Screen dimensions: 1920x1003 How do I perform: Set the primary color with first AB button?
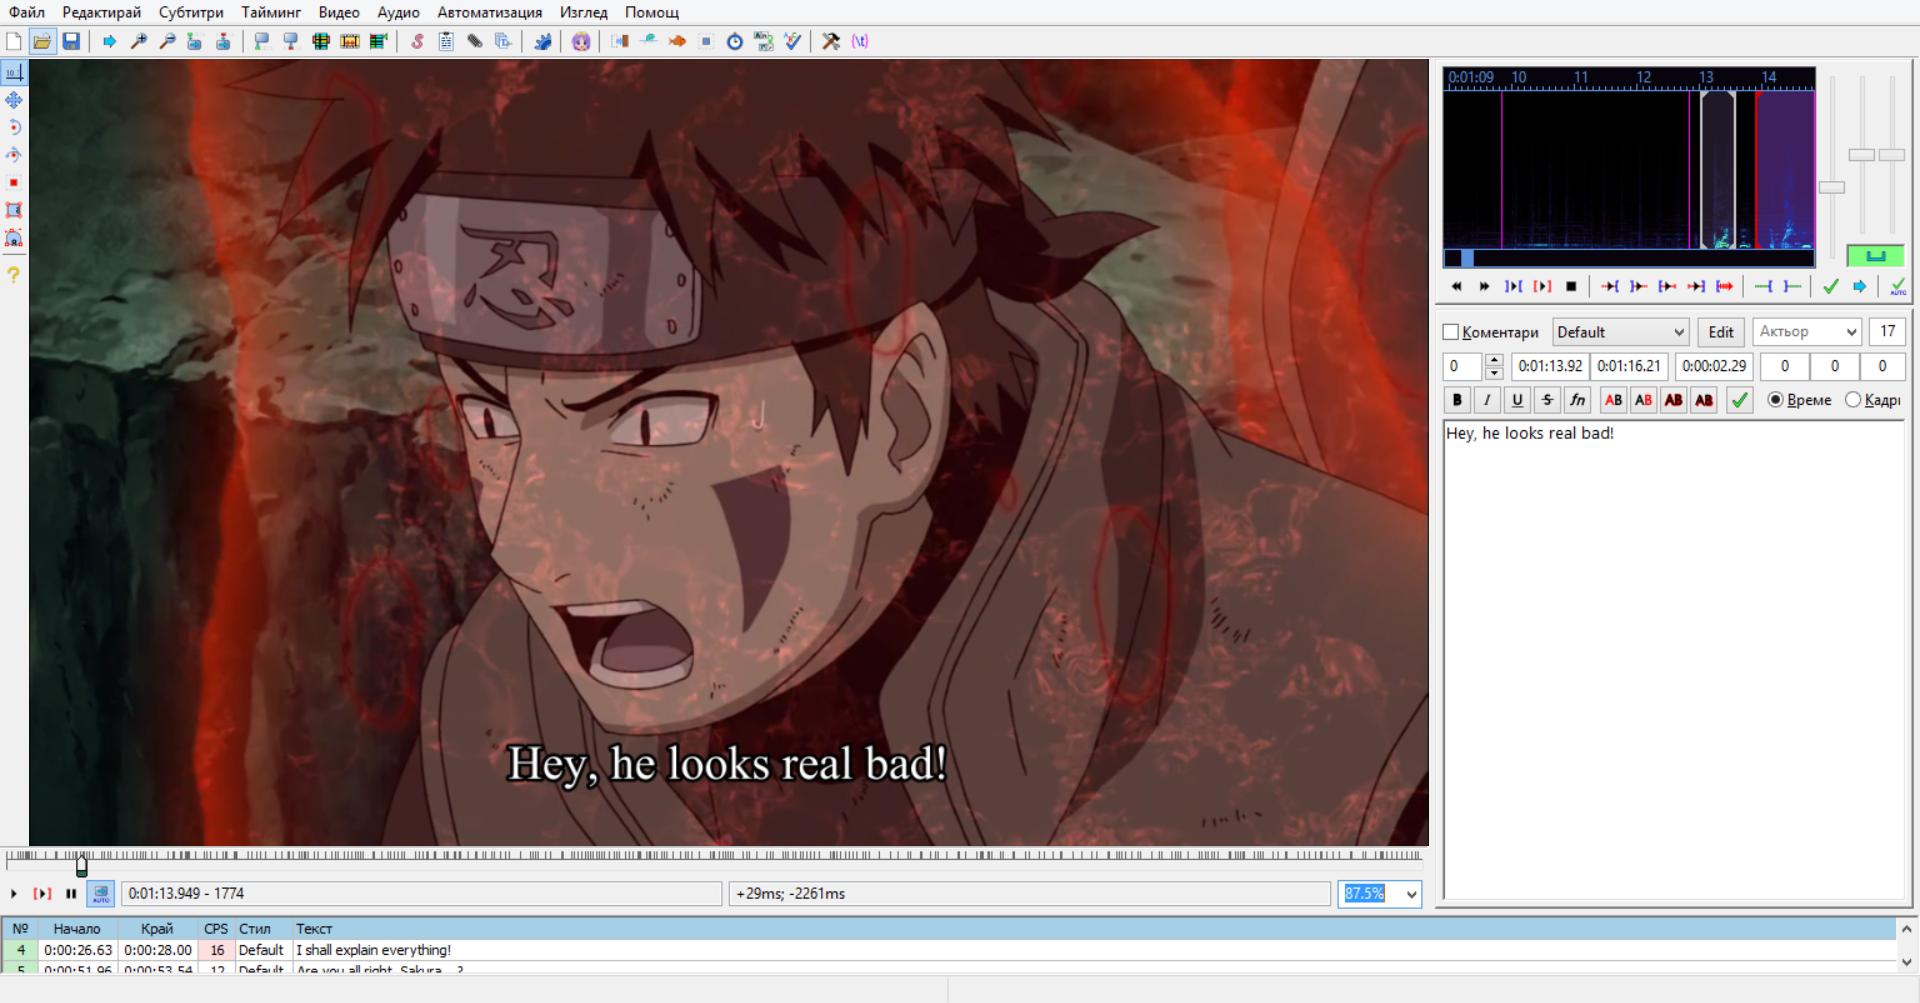1613,400
